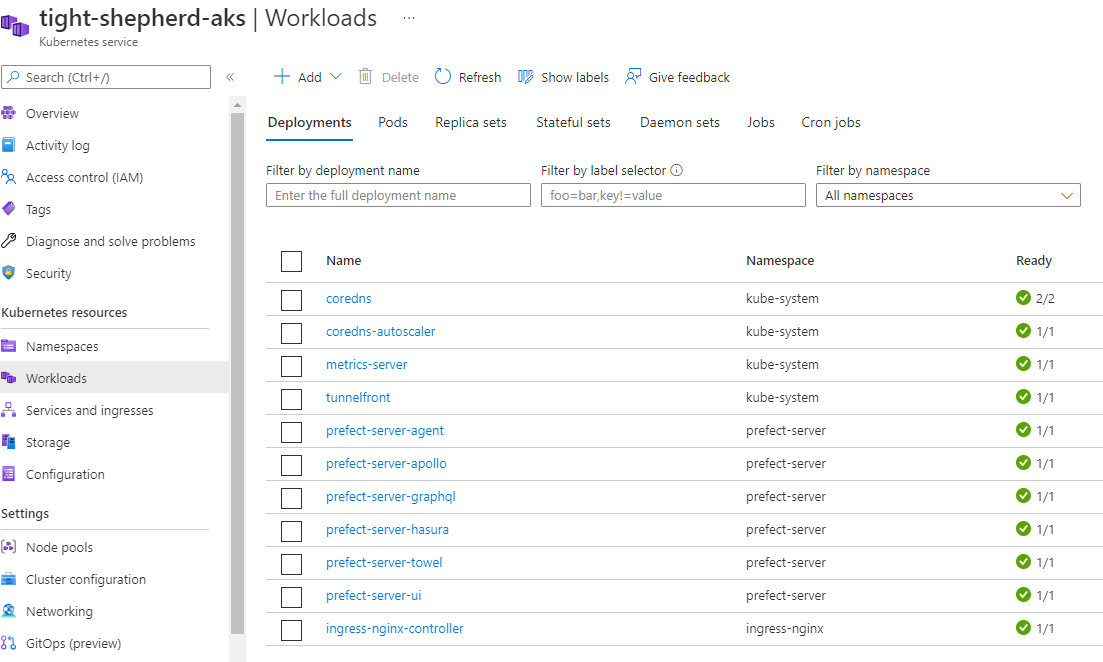Image resolution: width=1103 pixels, height=662 pixels.
Task: Open the ingress-nginx-controller deployment link
Action: (395, 629)
